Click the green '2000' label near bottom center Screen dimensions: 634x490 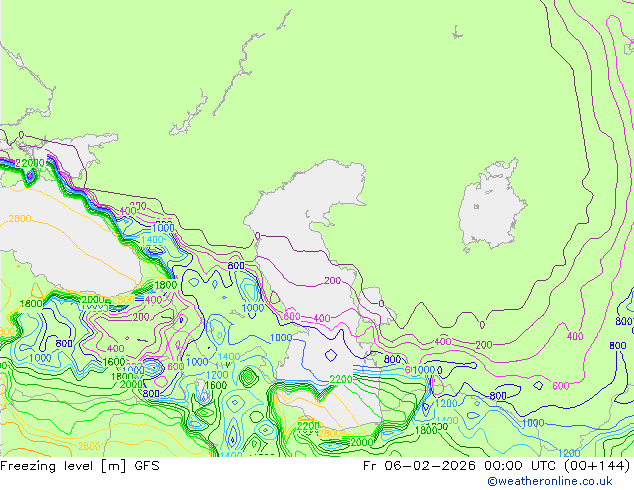coord(362,442)
